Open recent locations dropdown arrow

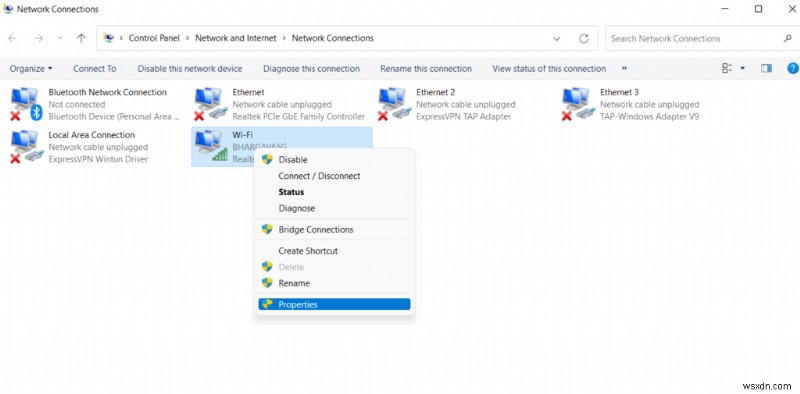[61, 38]
